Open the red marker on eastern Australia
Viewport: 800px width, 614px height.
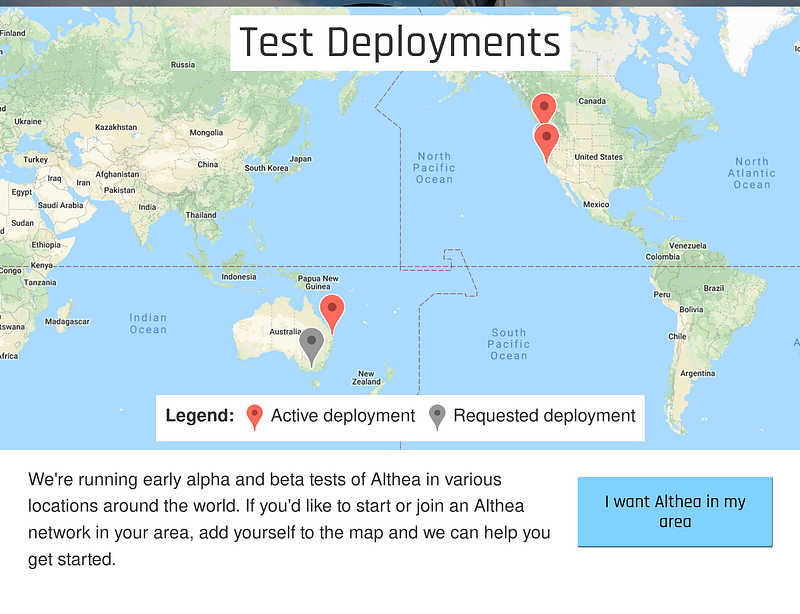click(x=332, y=314)
